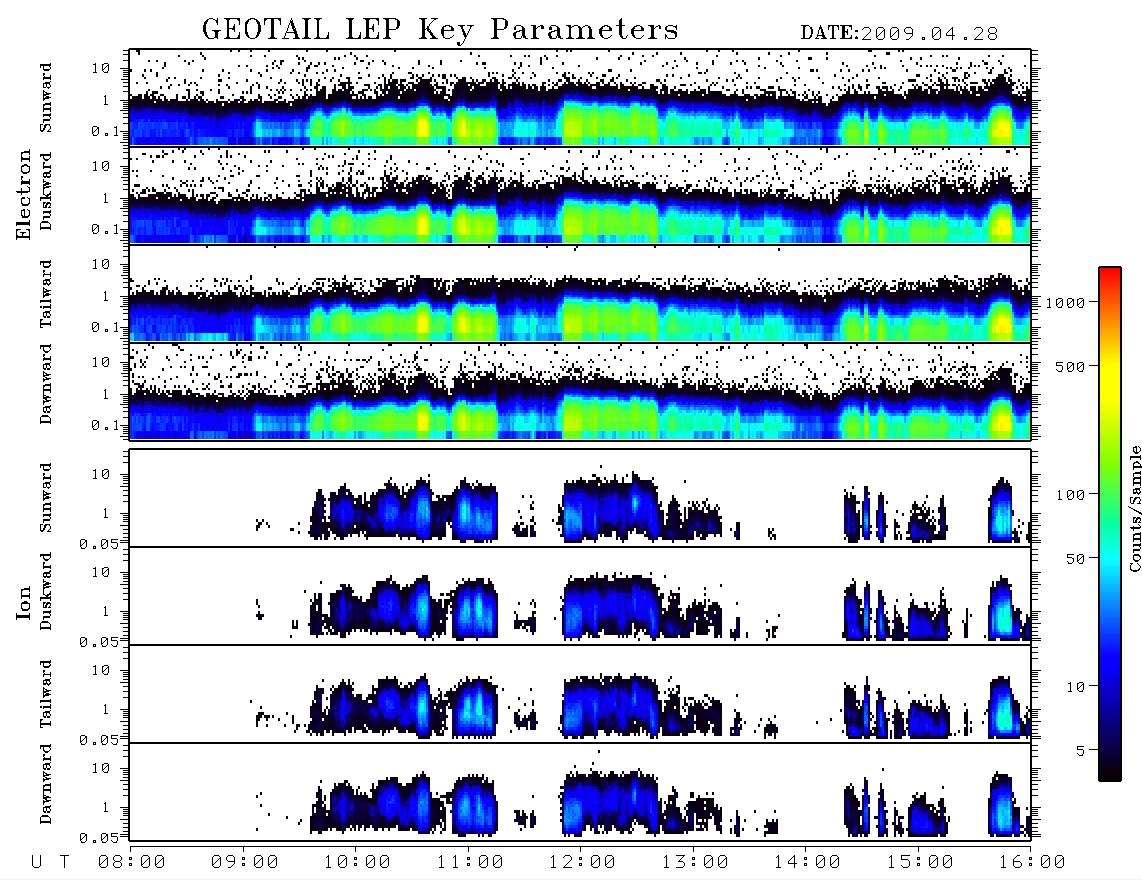Click the 16:00 time axis tick label
This screenshot has height=880, width=1142.
pos(1032,862)
